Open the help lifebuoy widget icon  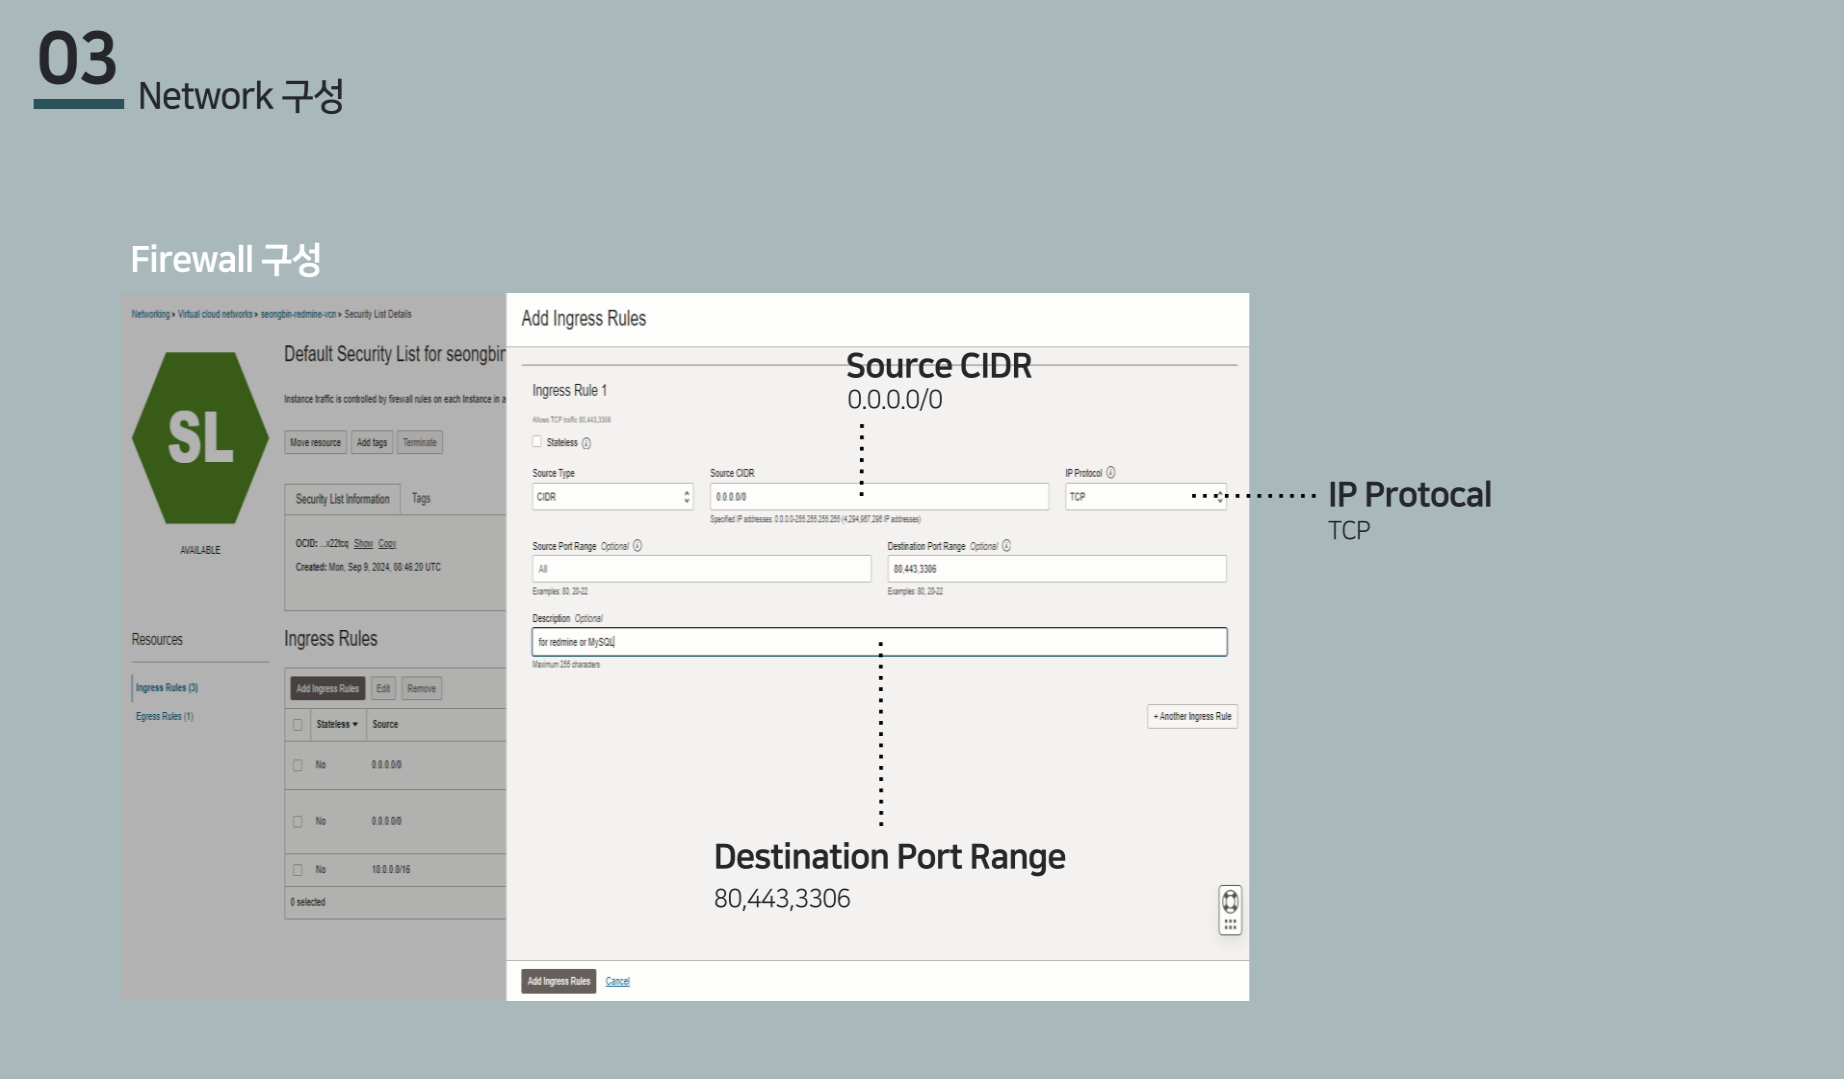pos(1230,901)
